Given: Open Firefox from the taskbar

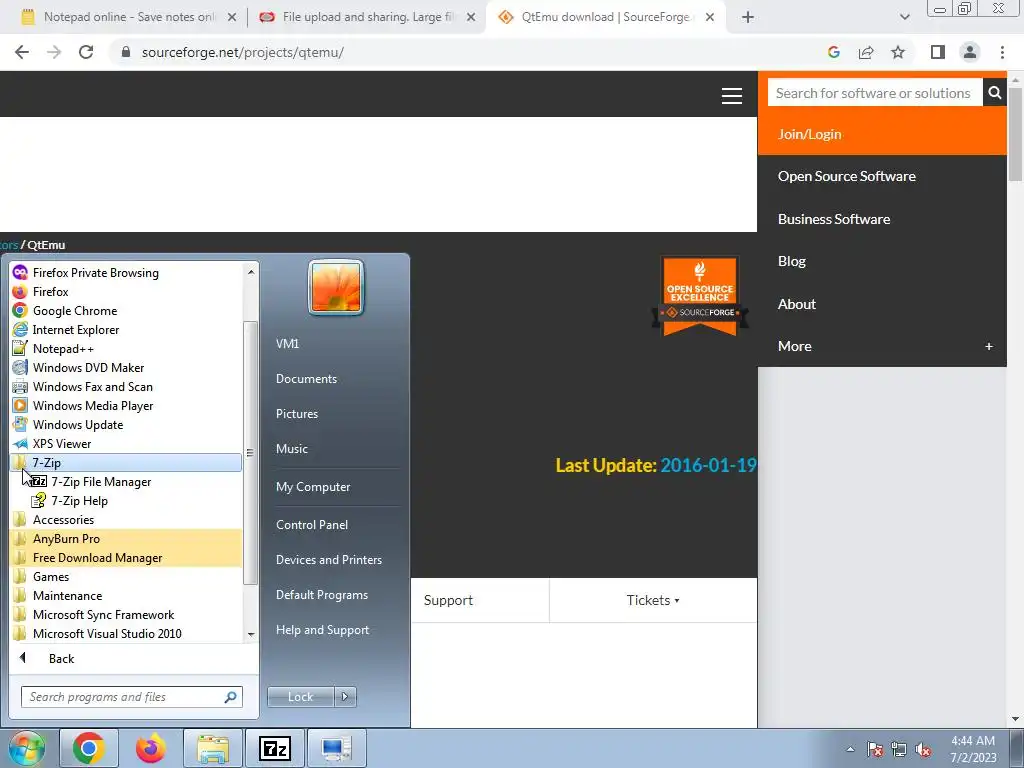Looking at the screenshot, I should 151,748.
